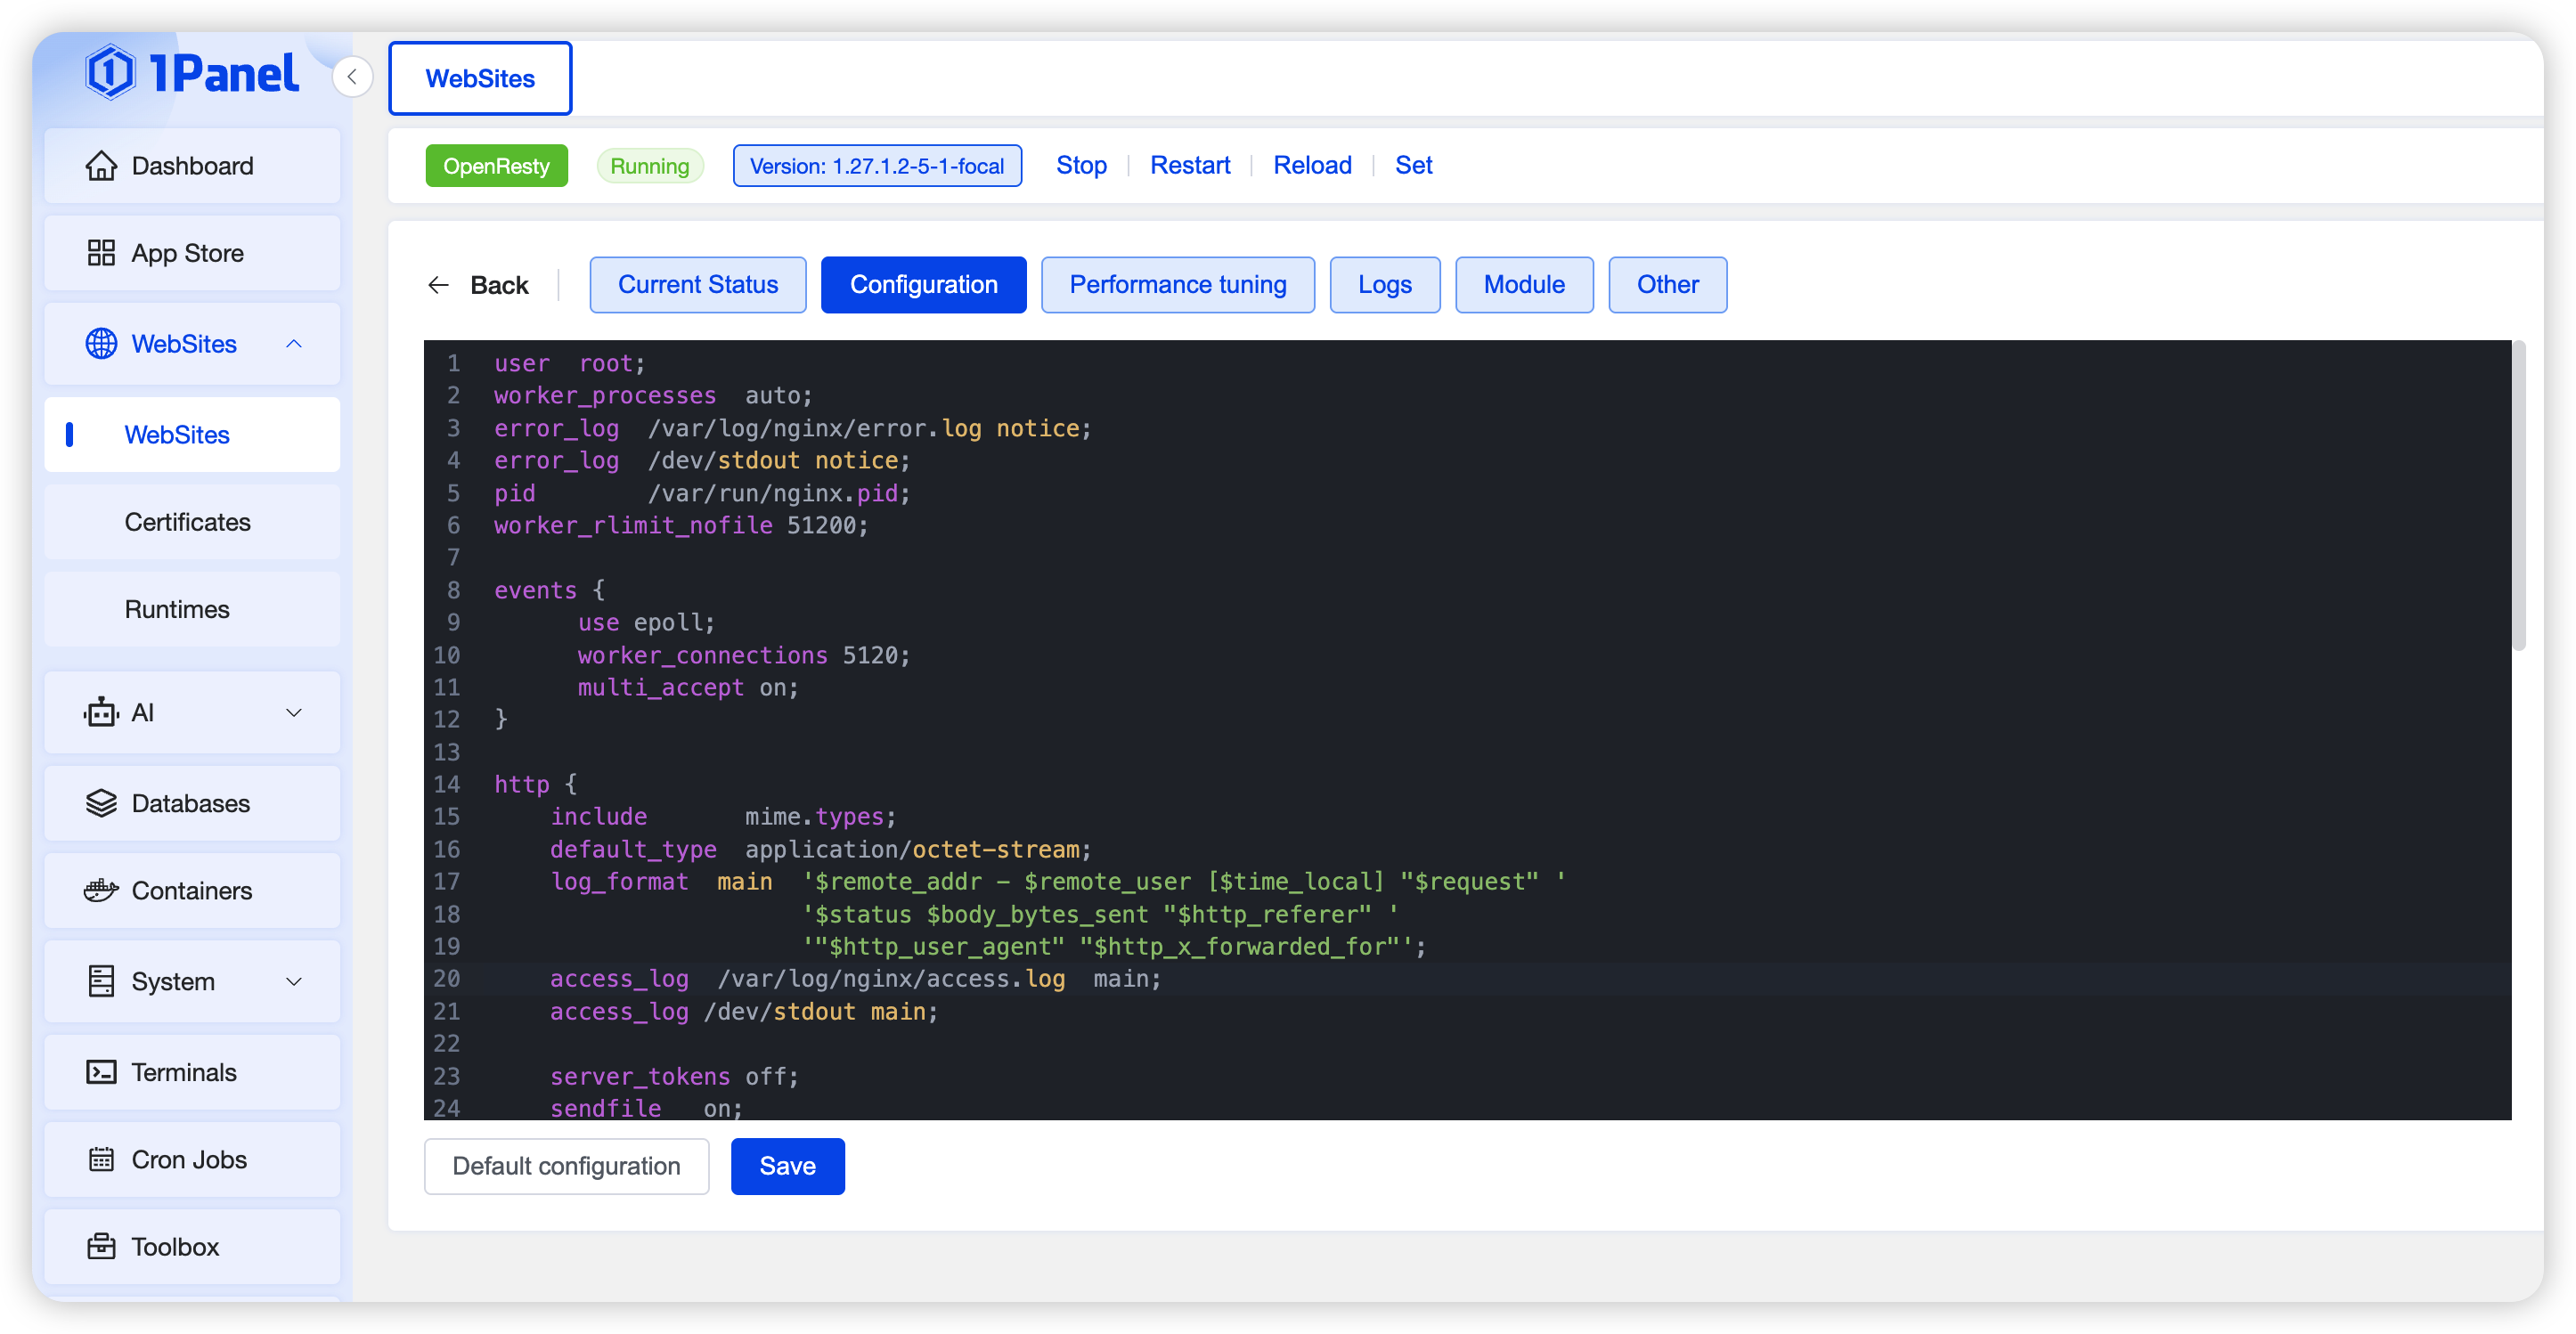Open Databases via the stacked layers icon
This screenshot has width=2576, height=1334.
coord(101,804)
